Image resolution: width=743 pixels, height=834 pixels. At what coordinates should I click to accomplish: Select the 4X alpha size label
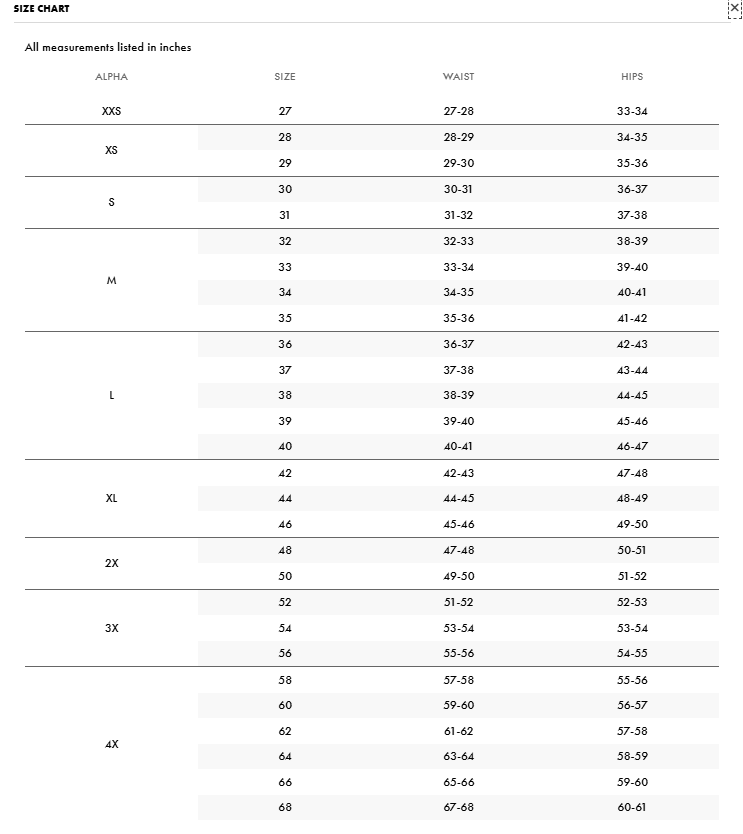(x=112, y=745)
